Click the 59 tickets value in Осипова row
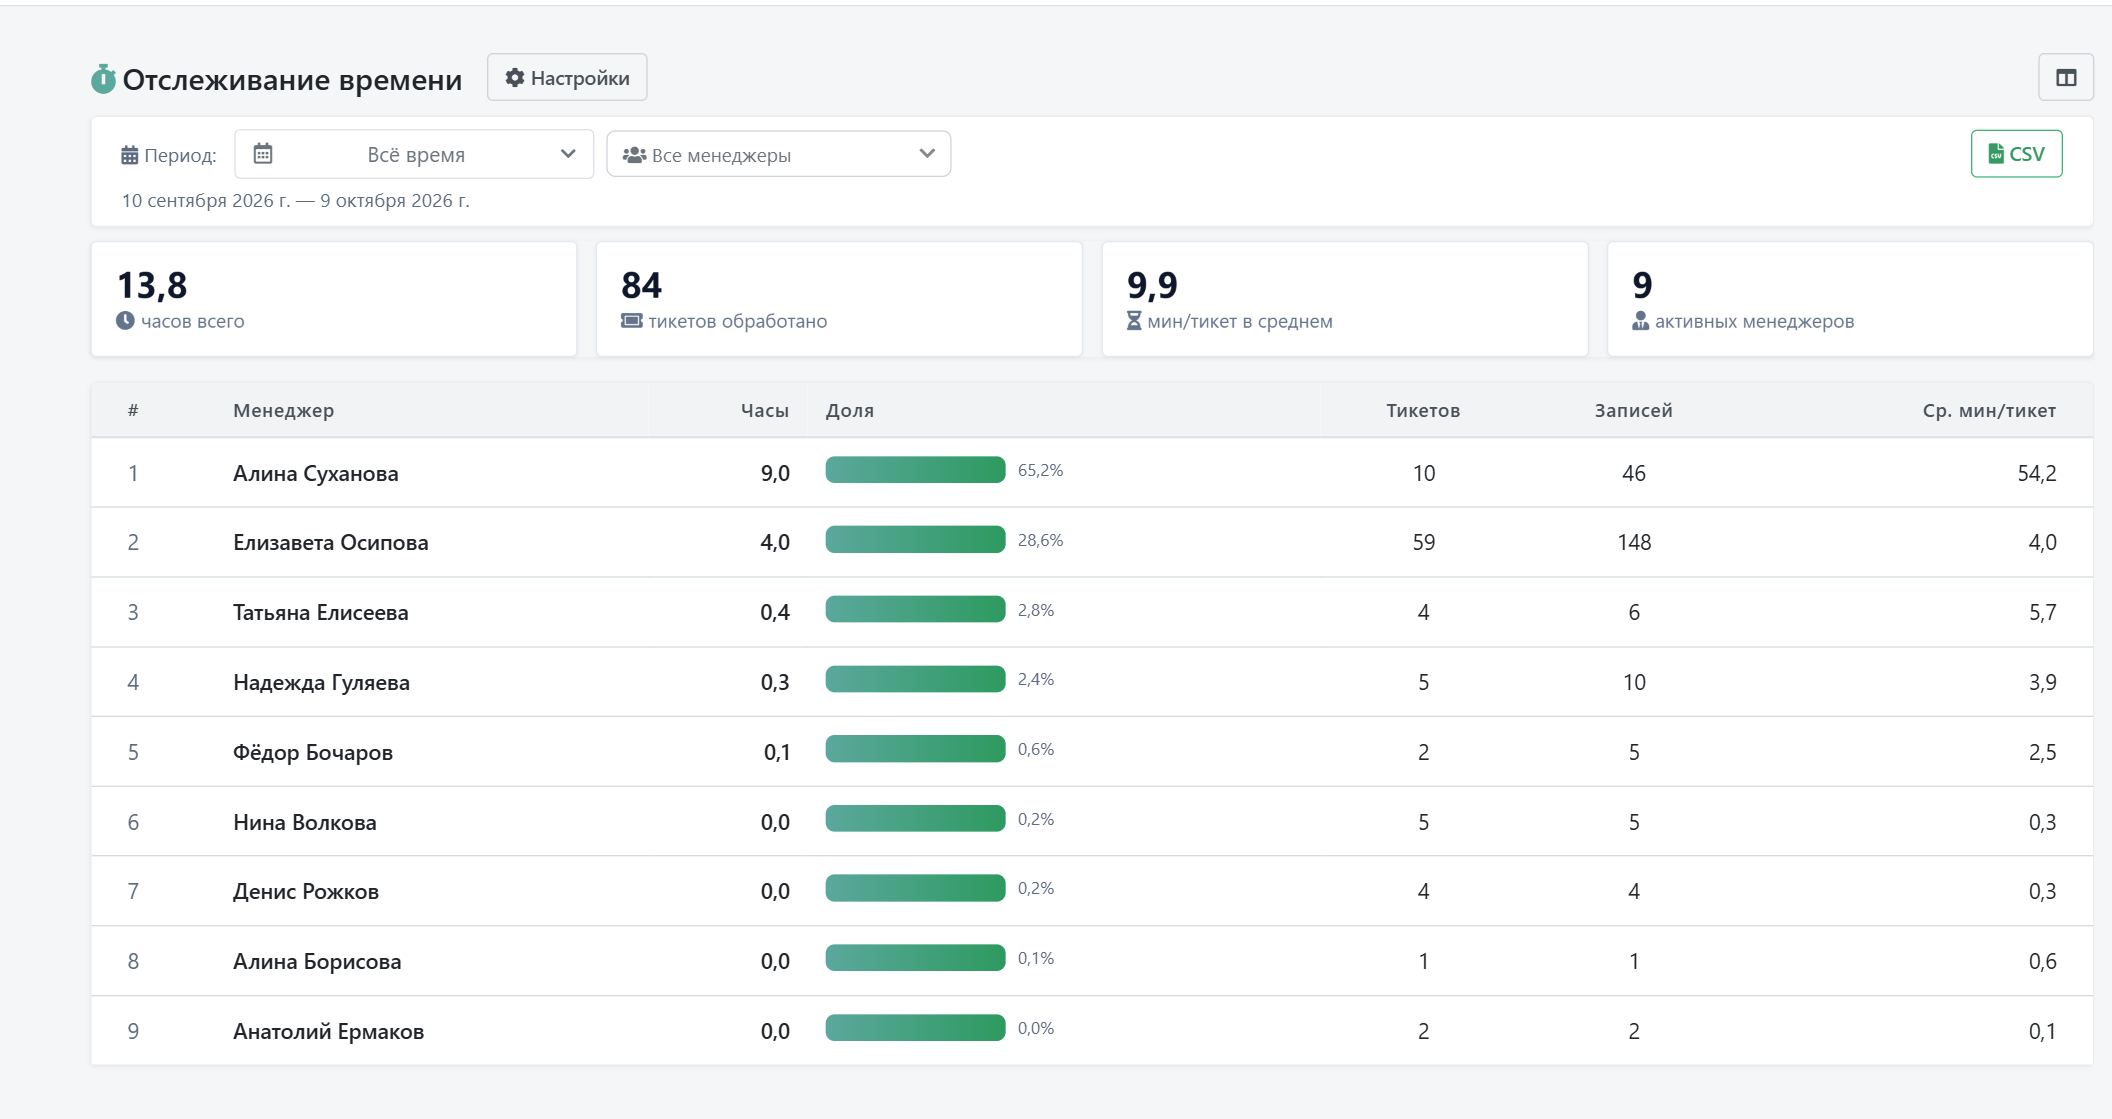 click(1424, 542)
